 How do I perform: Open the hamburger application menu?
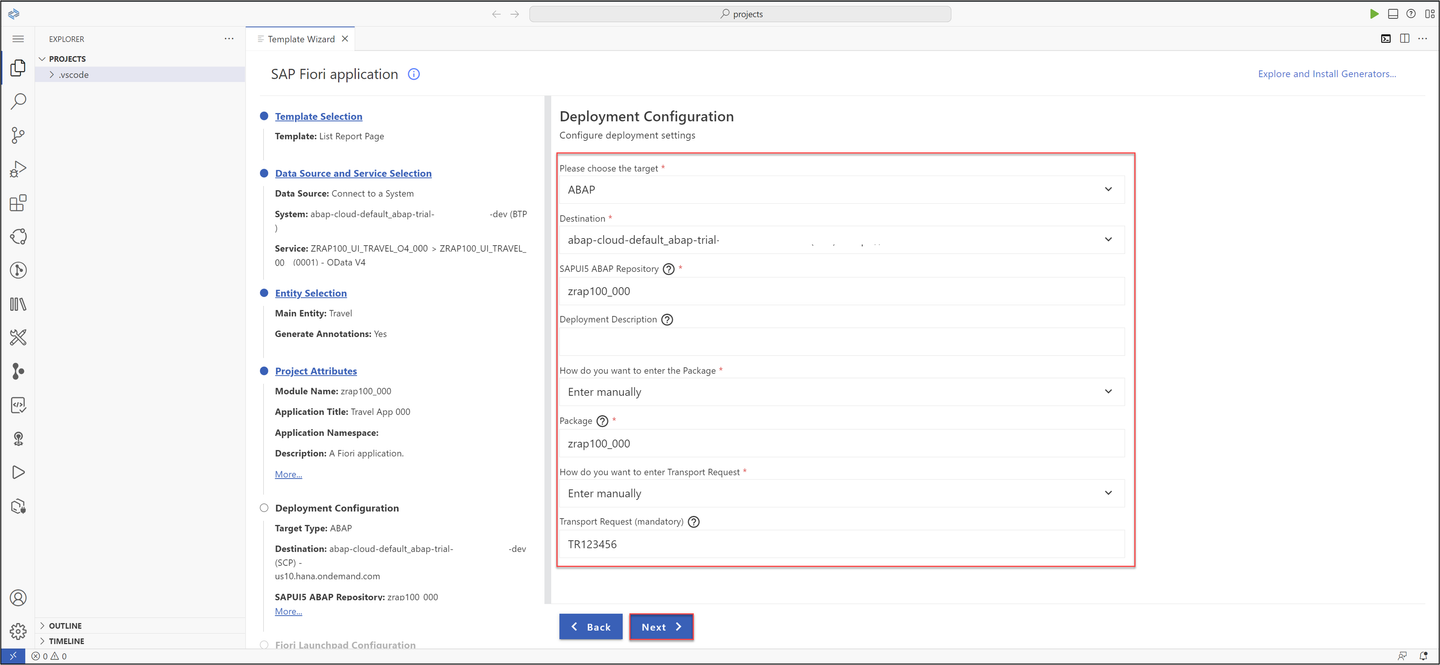[18, 39]
